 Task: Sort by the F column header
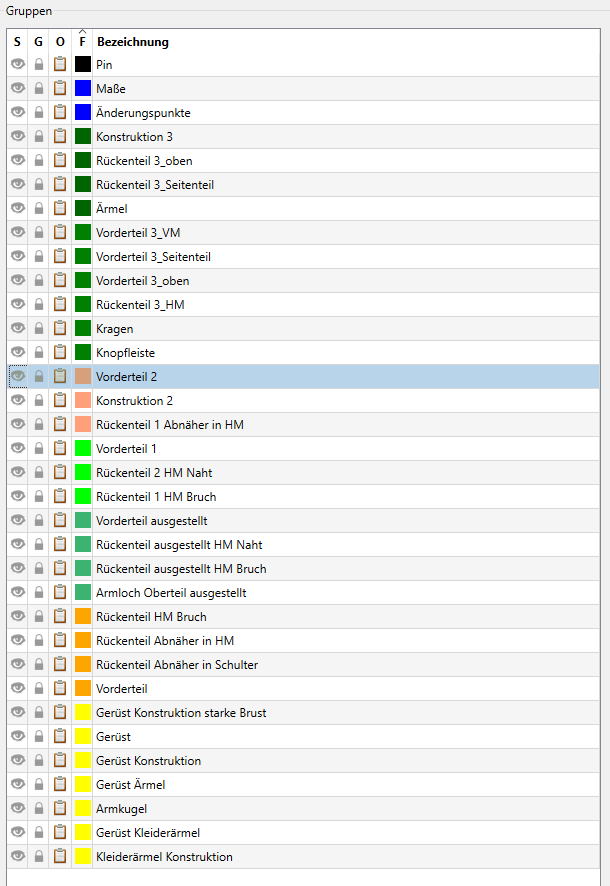click(x=82, y=42)
